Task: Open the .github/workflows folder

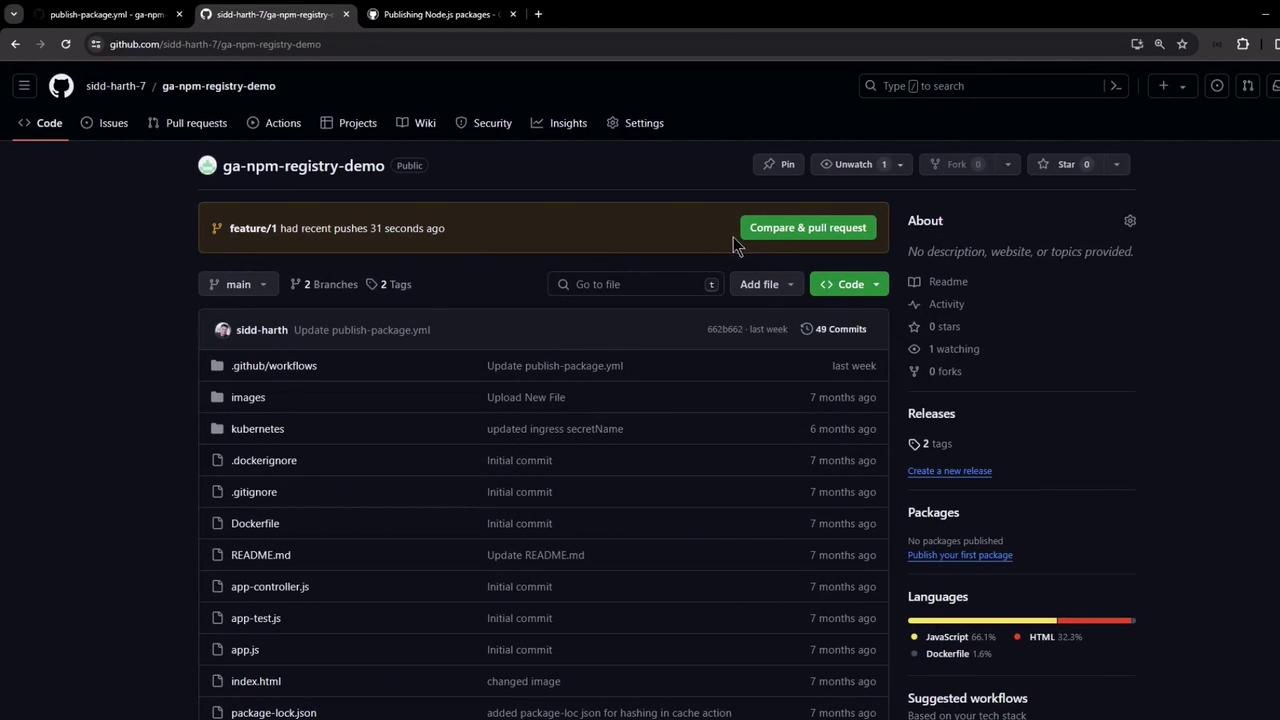Action: (274, 366)
